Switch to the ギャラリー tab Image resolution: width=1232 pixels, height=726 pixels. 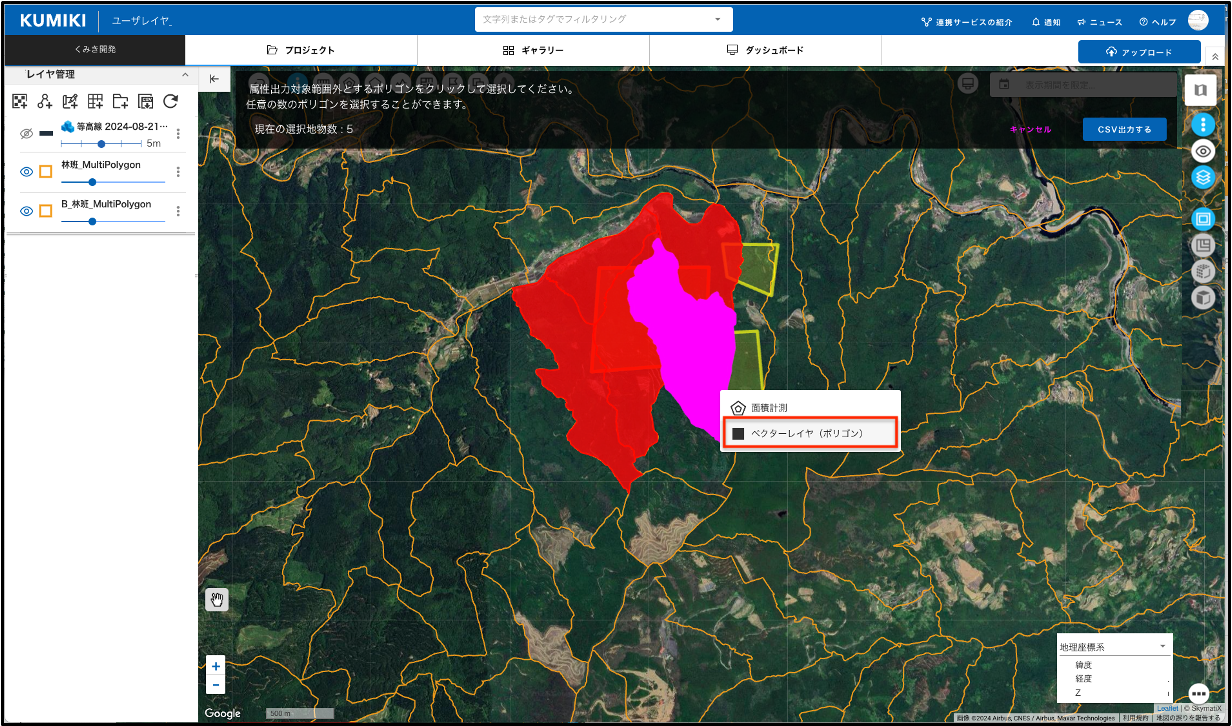pos(533,50)
